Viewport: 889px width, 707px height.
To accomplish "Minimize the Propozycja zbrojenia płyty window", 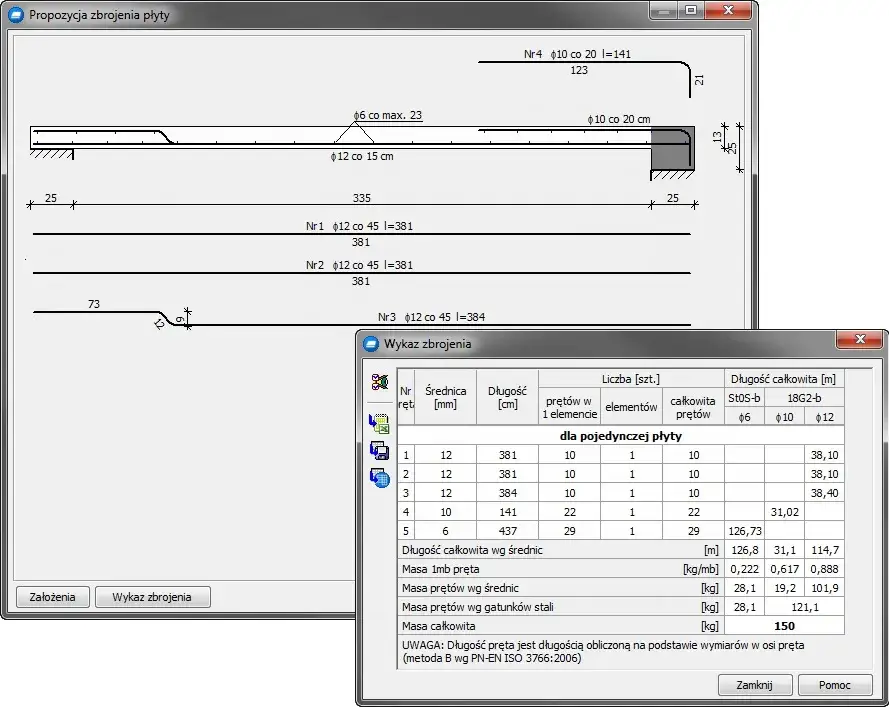I will coord(663,11).
